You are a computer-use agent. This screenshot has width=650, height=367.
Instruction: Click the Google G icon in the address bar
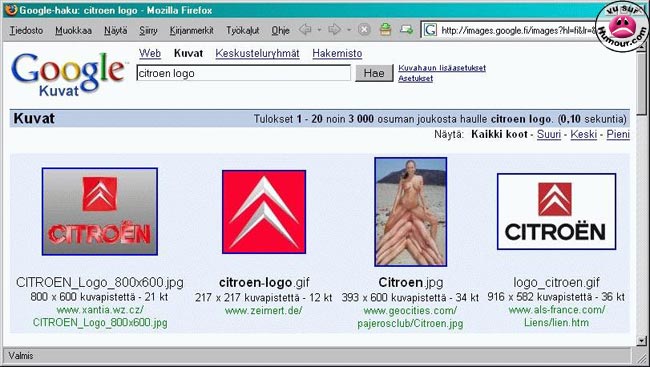click(x=430, y=30)
